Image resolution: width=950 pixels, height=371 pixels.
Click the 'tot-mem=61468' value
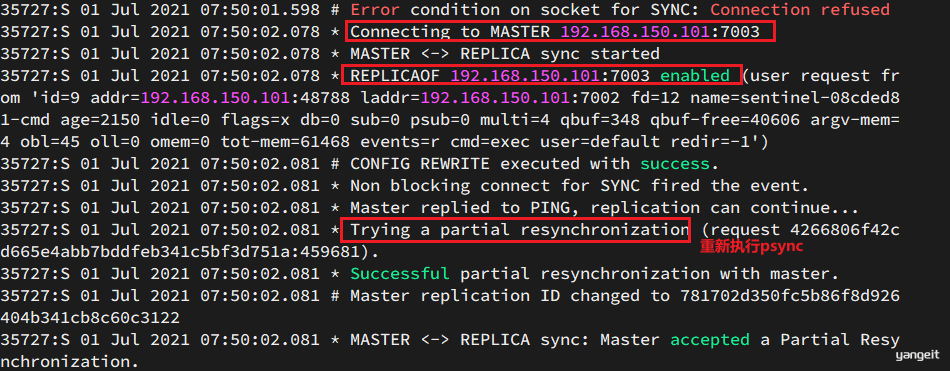(x=285, y=142)
